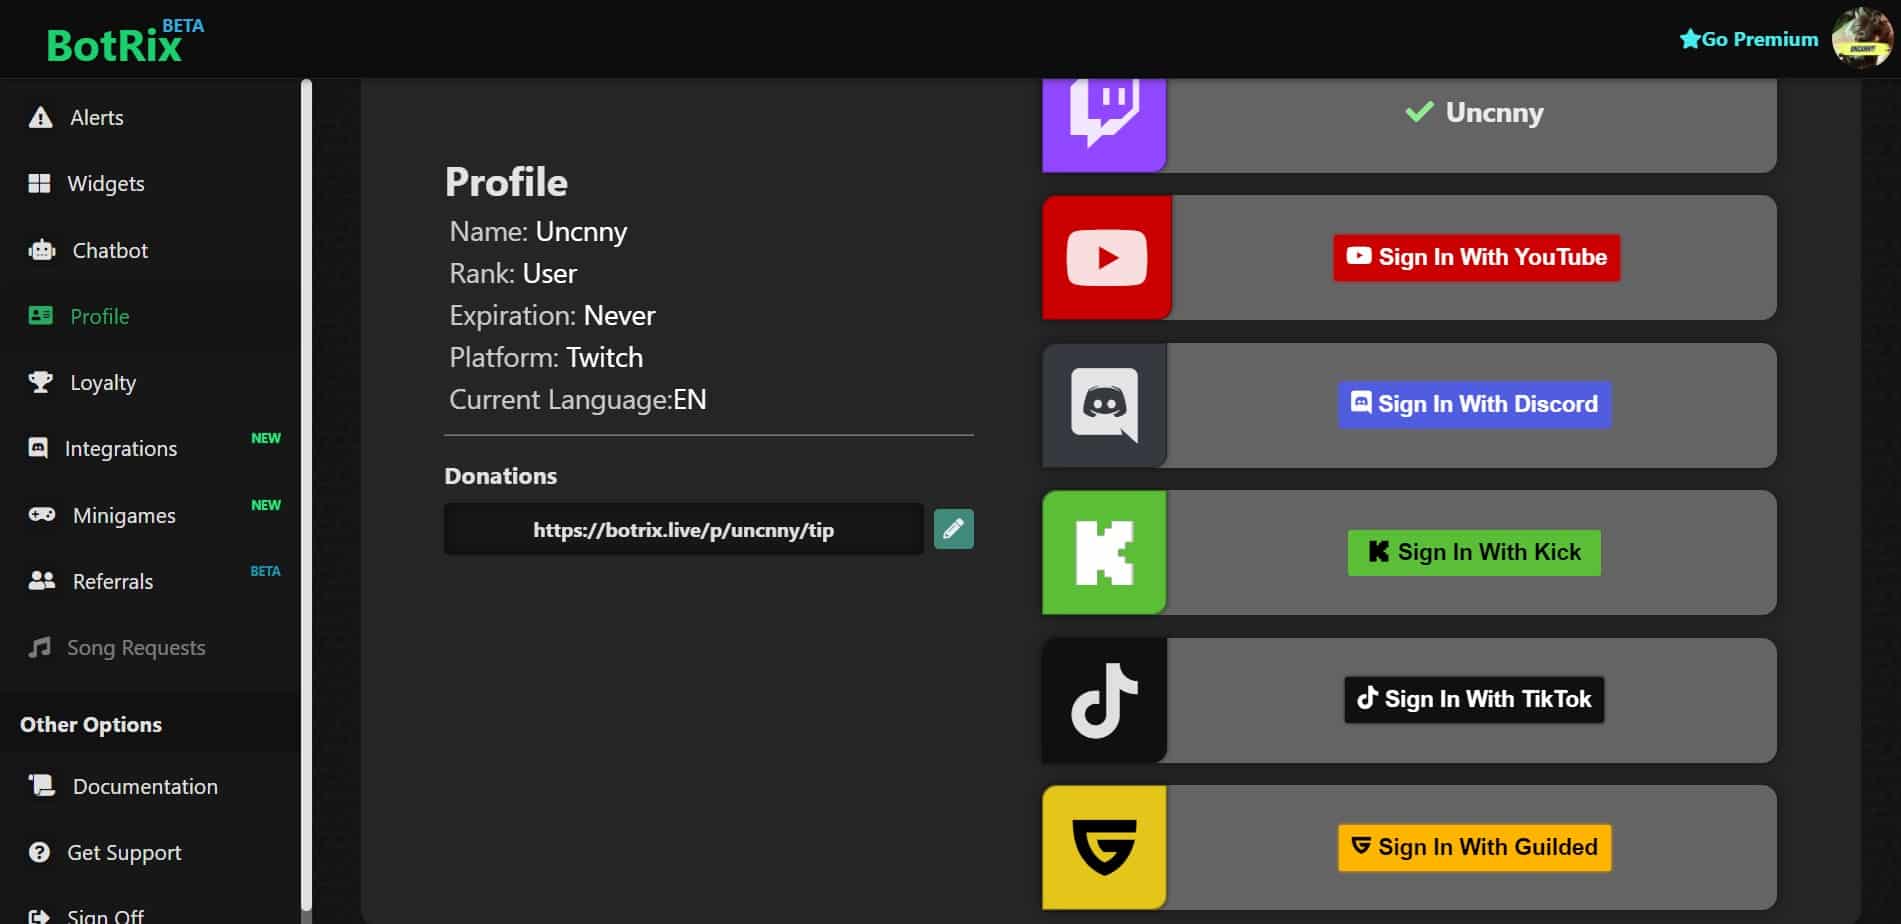Click Go Premium
Image resolution: width=1901 pixels, height=924 pixels.
point(1749,39)
